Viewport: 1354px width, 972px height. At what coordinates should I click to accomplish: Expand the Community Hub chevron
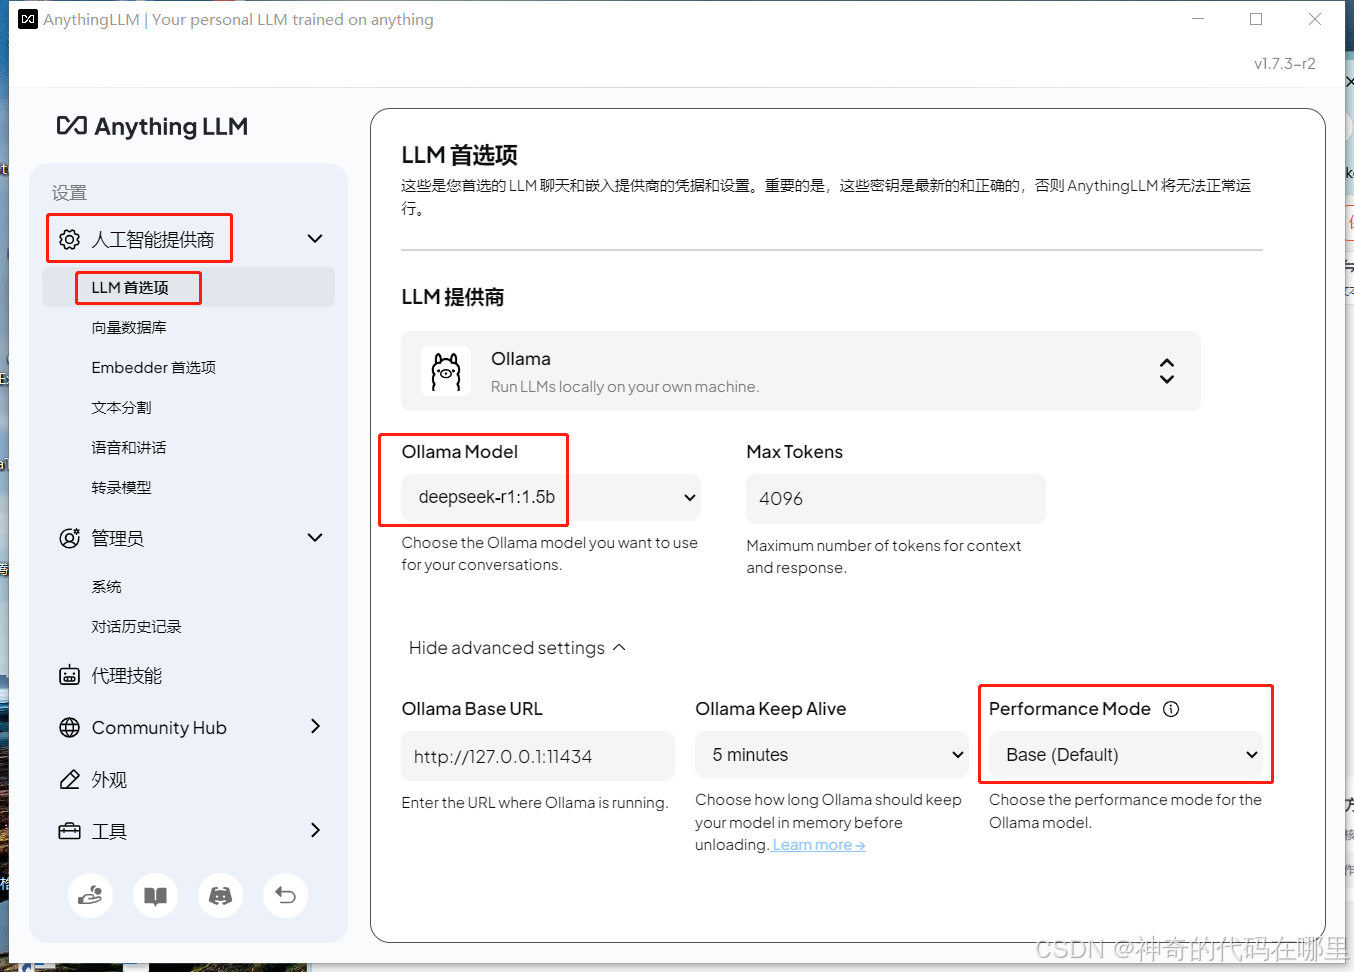[x=315, y=726]
